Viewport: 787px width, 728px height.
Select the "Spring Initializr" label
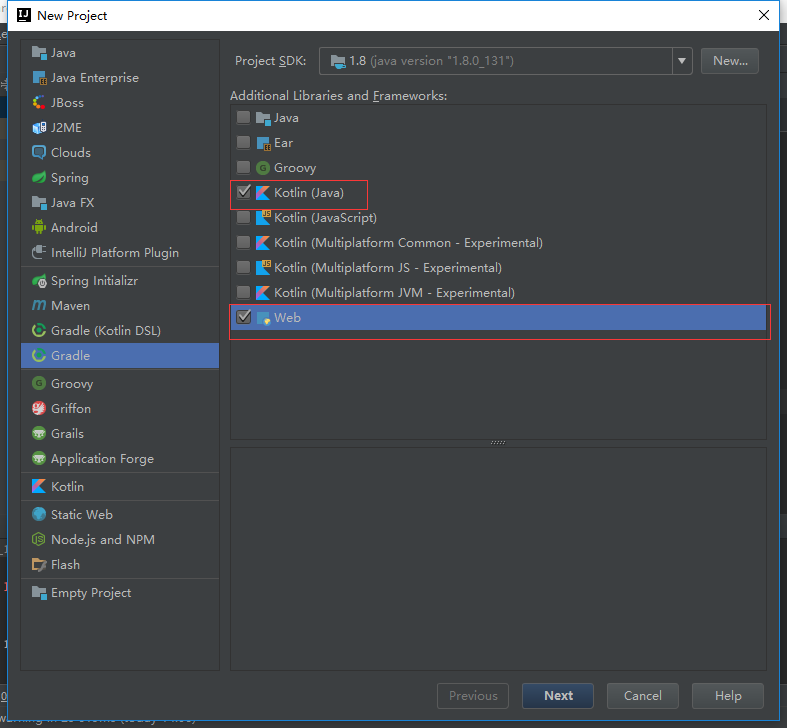94,281
